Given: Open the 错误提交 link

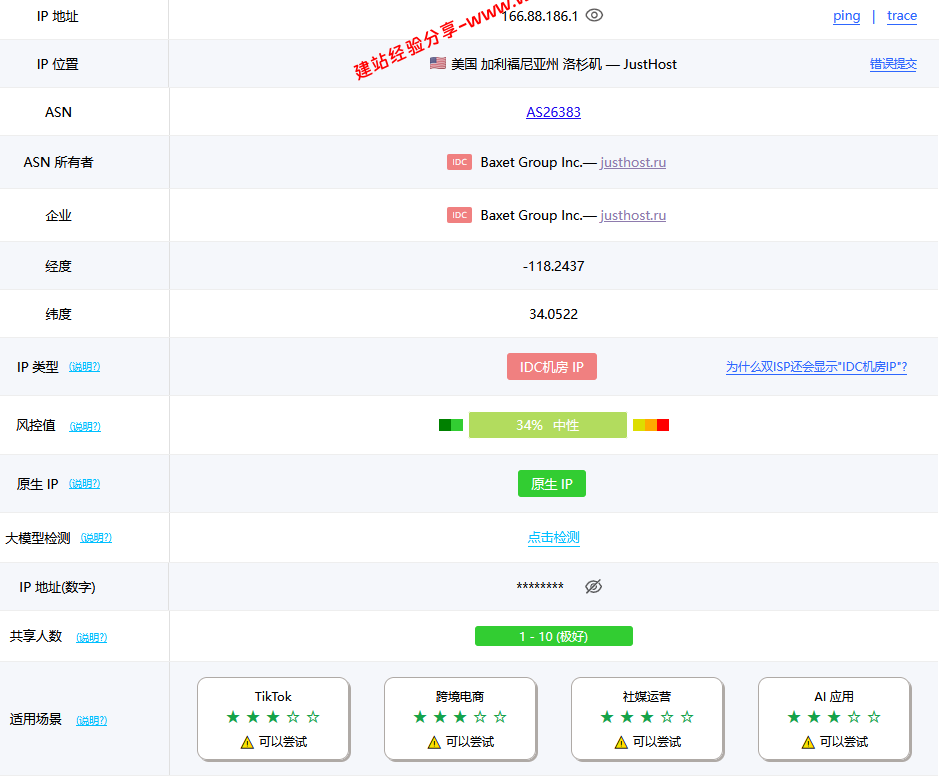Looking at the screenshot, I should (893, 64).
